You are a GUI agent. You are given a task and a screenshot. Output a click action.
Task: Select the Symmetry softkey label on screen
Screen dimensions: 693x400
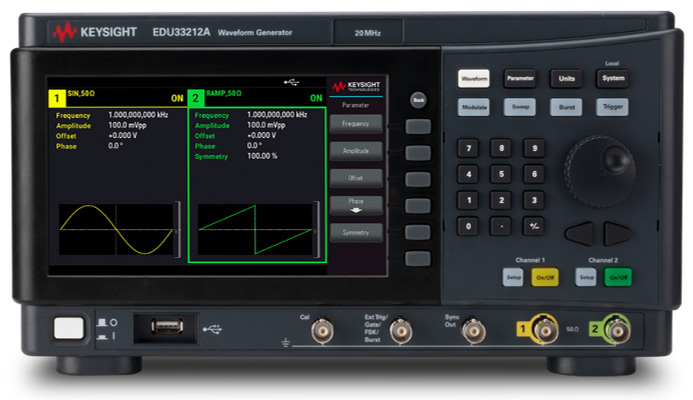[x=356, y=232]
